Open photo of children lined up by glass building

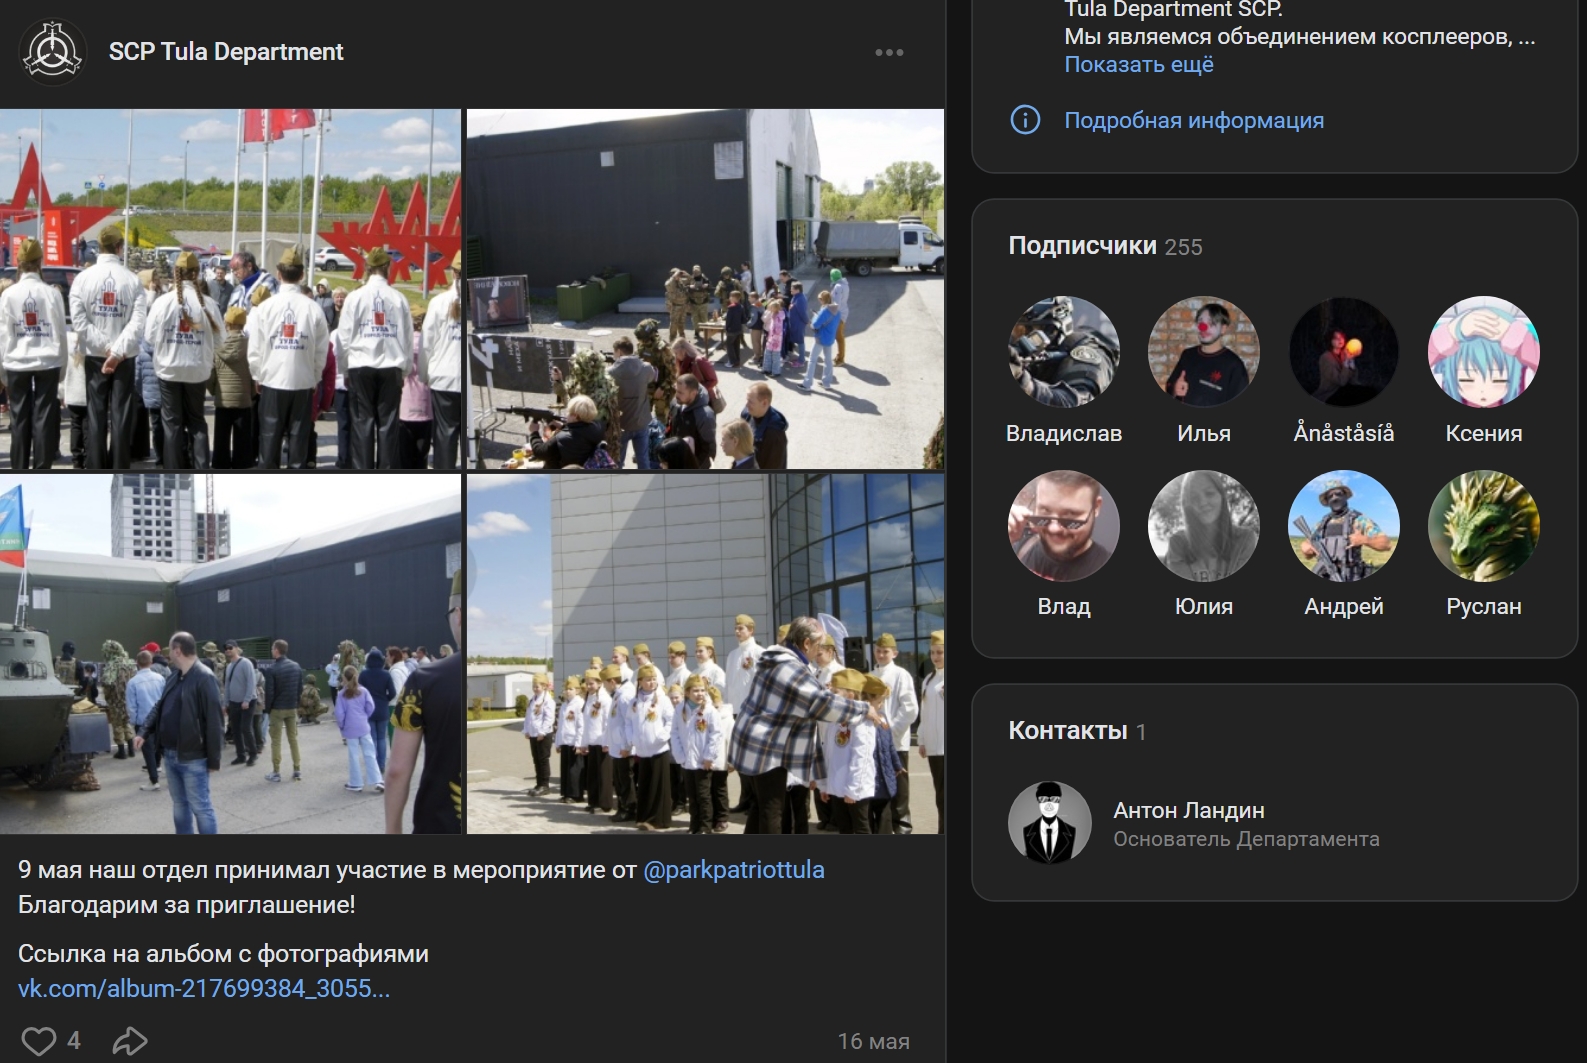tap(705, 654)
